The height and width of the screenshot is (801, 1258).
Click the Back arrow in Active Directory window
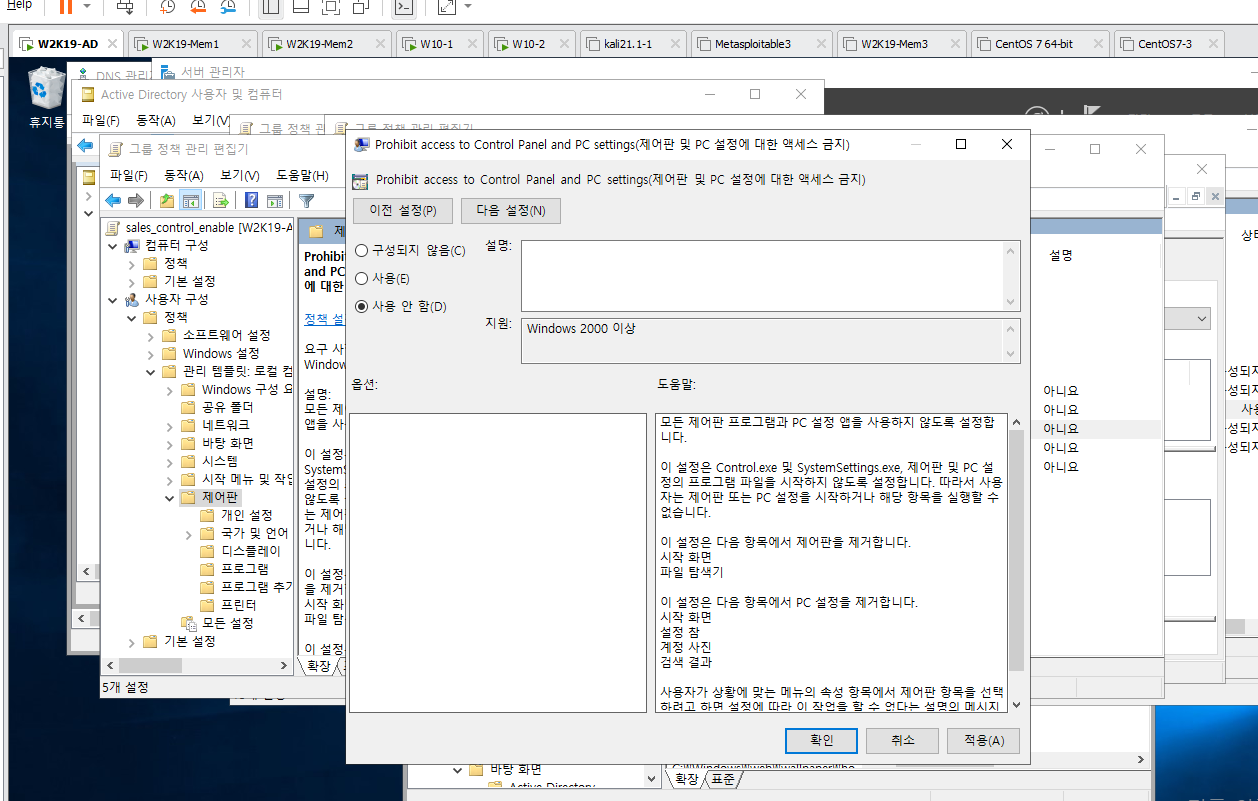click(87, 147)
